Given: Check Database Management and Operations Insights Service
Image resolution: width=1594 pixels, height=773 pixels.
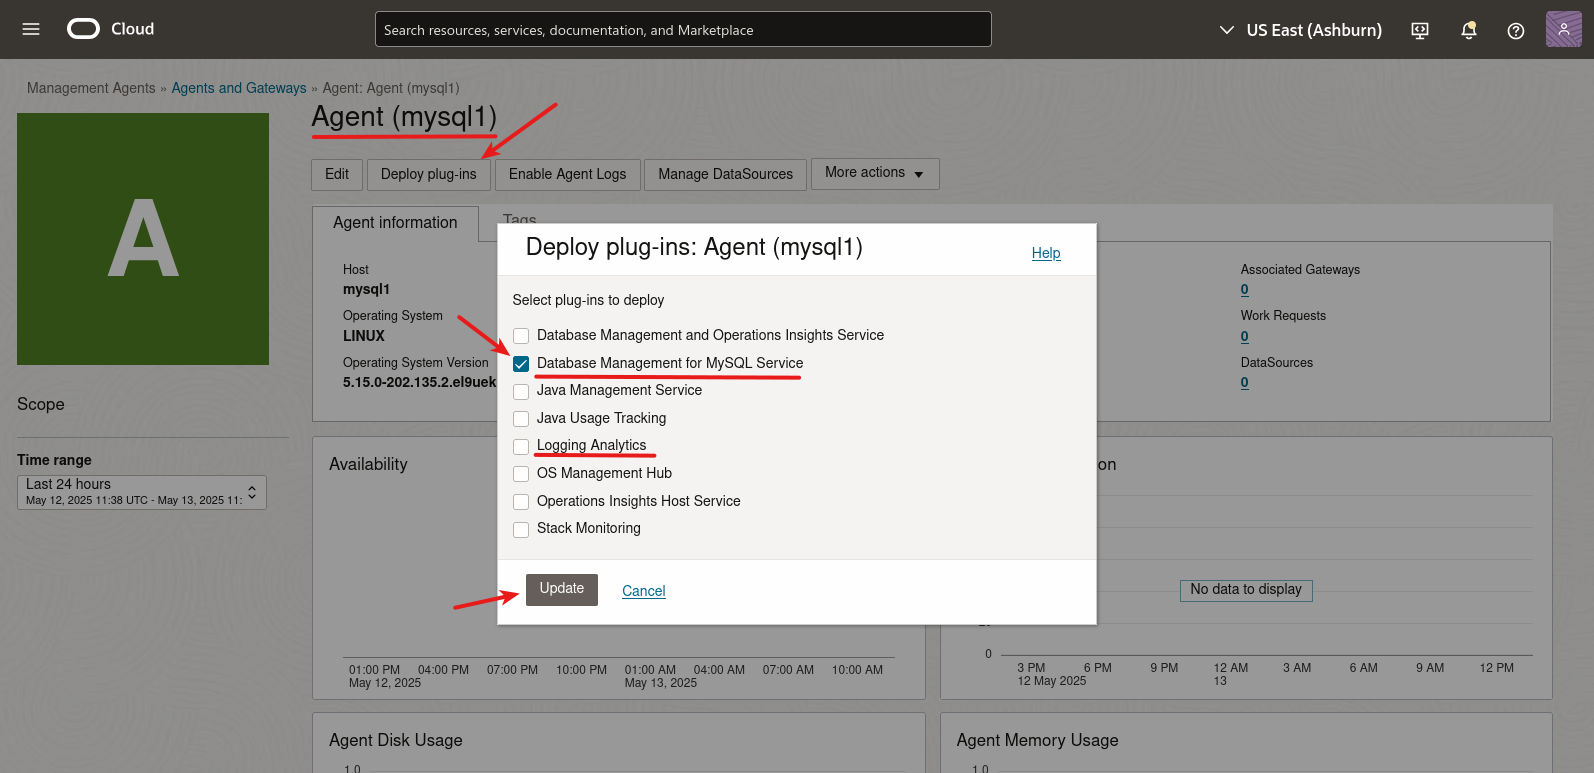Looking at the screenshot, I should pos(521,336).
